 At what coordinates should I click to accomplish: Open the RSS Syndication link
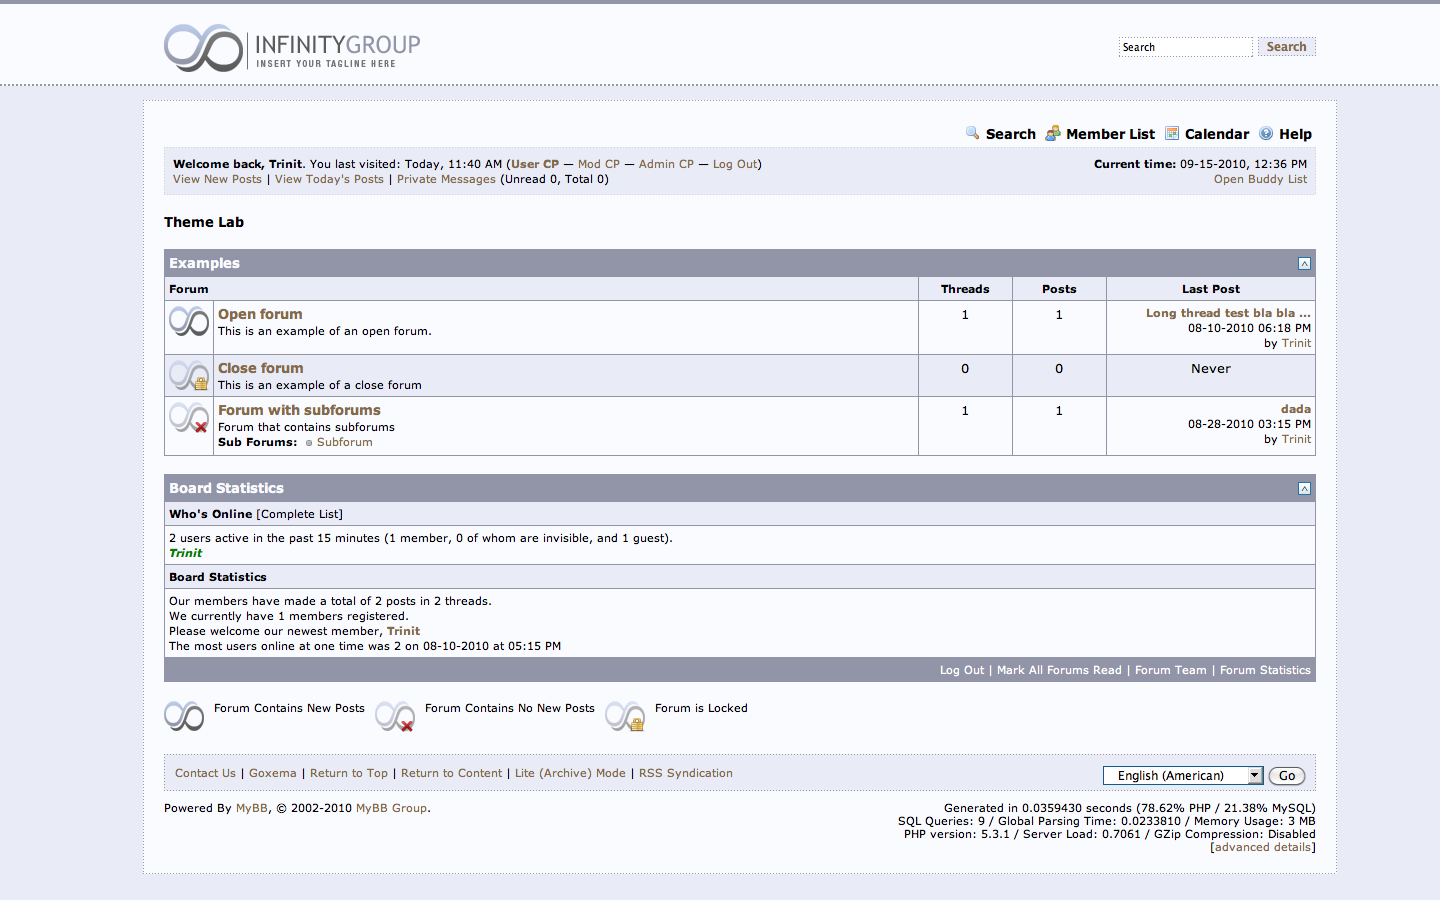[x=685, y=773]
